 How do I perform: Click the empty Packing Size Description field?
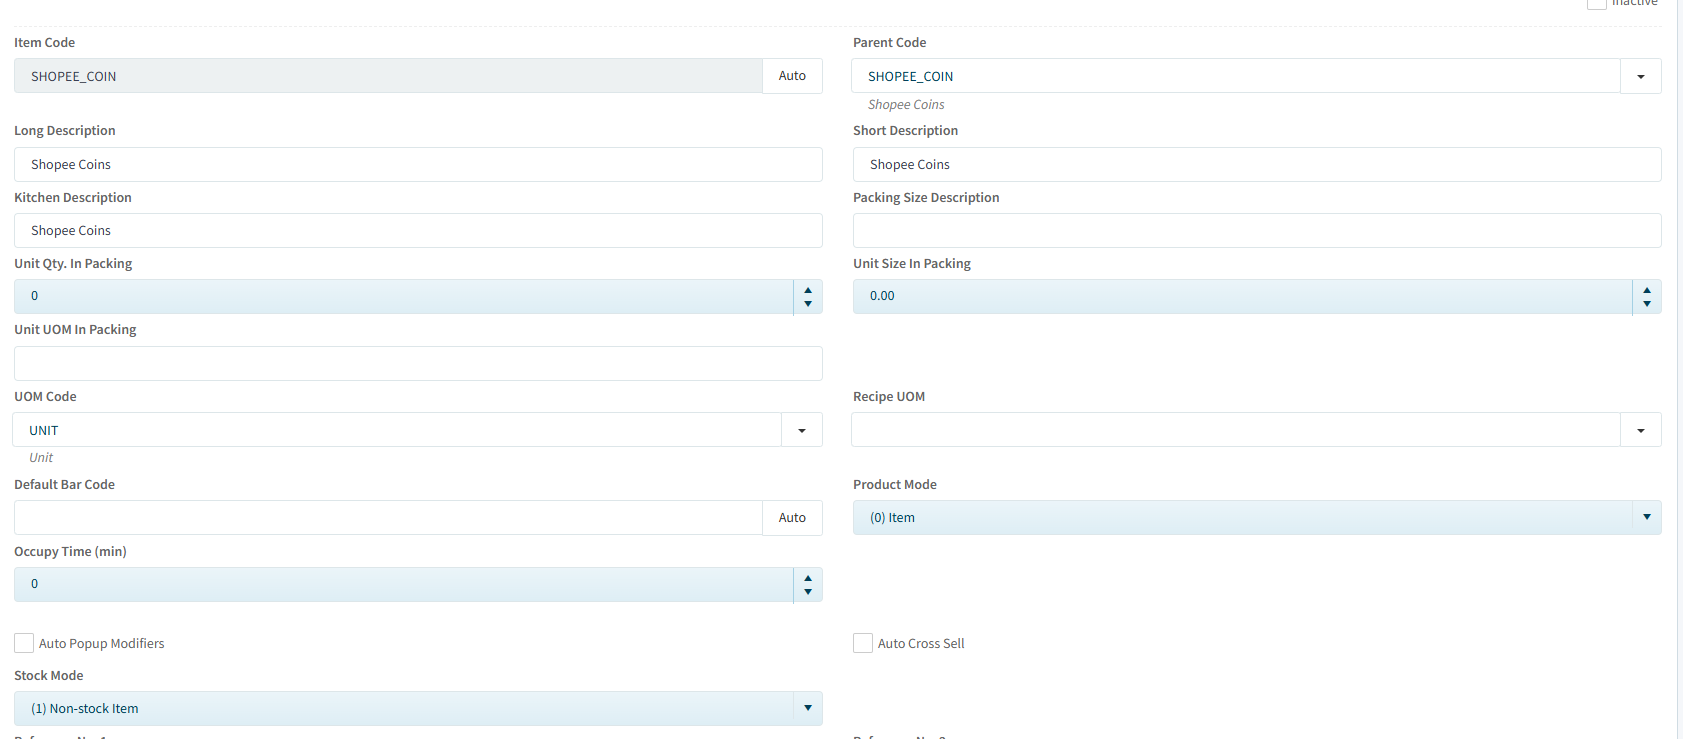[x=1257, y=231]
